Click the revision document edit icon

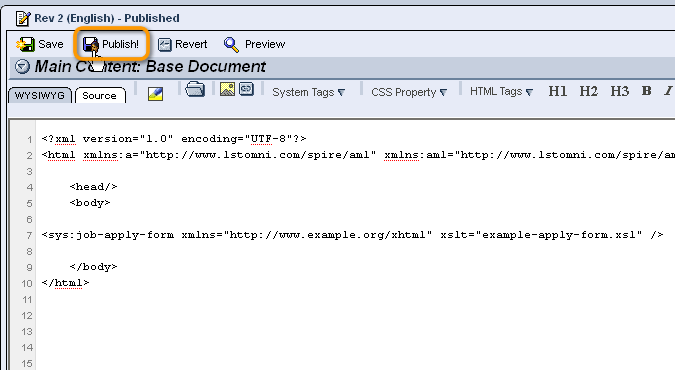pos(23,19)
